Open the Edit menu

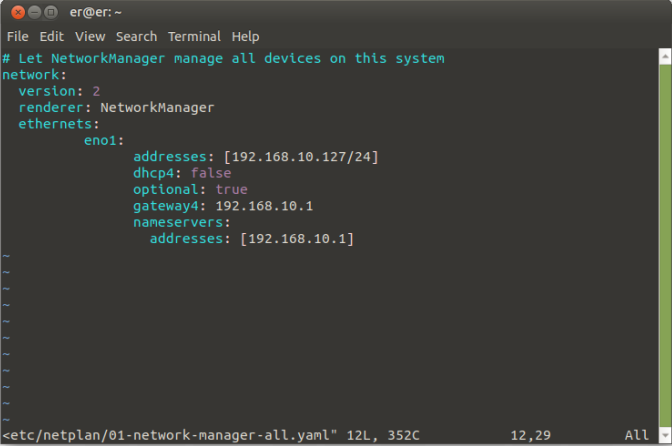coord(51,36)
